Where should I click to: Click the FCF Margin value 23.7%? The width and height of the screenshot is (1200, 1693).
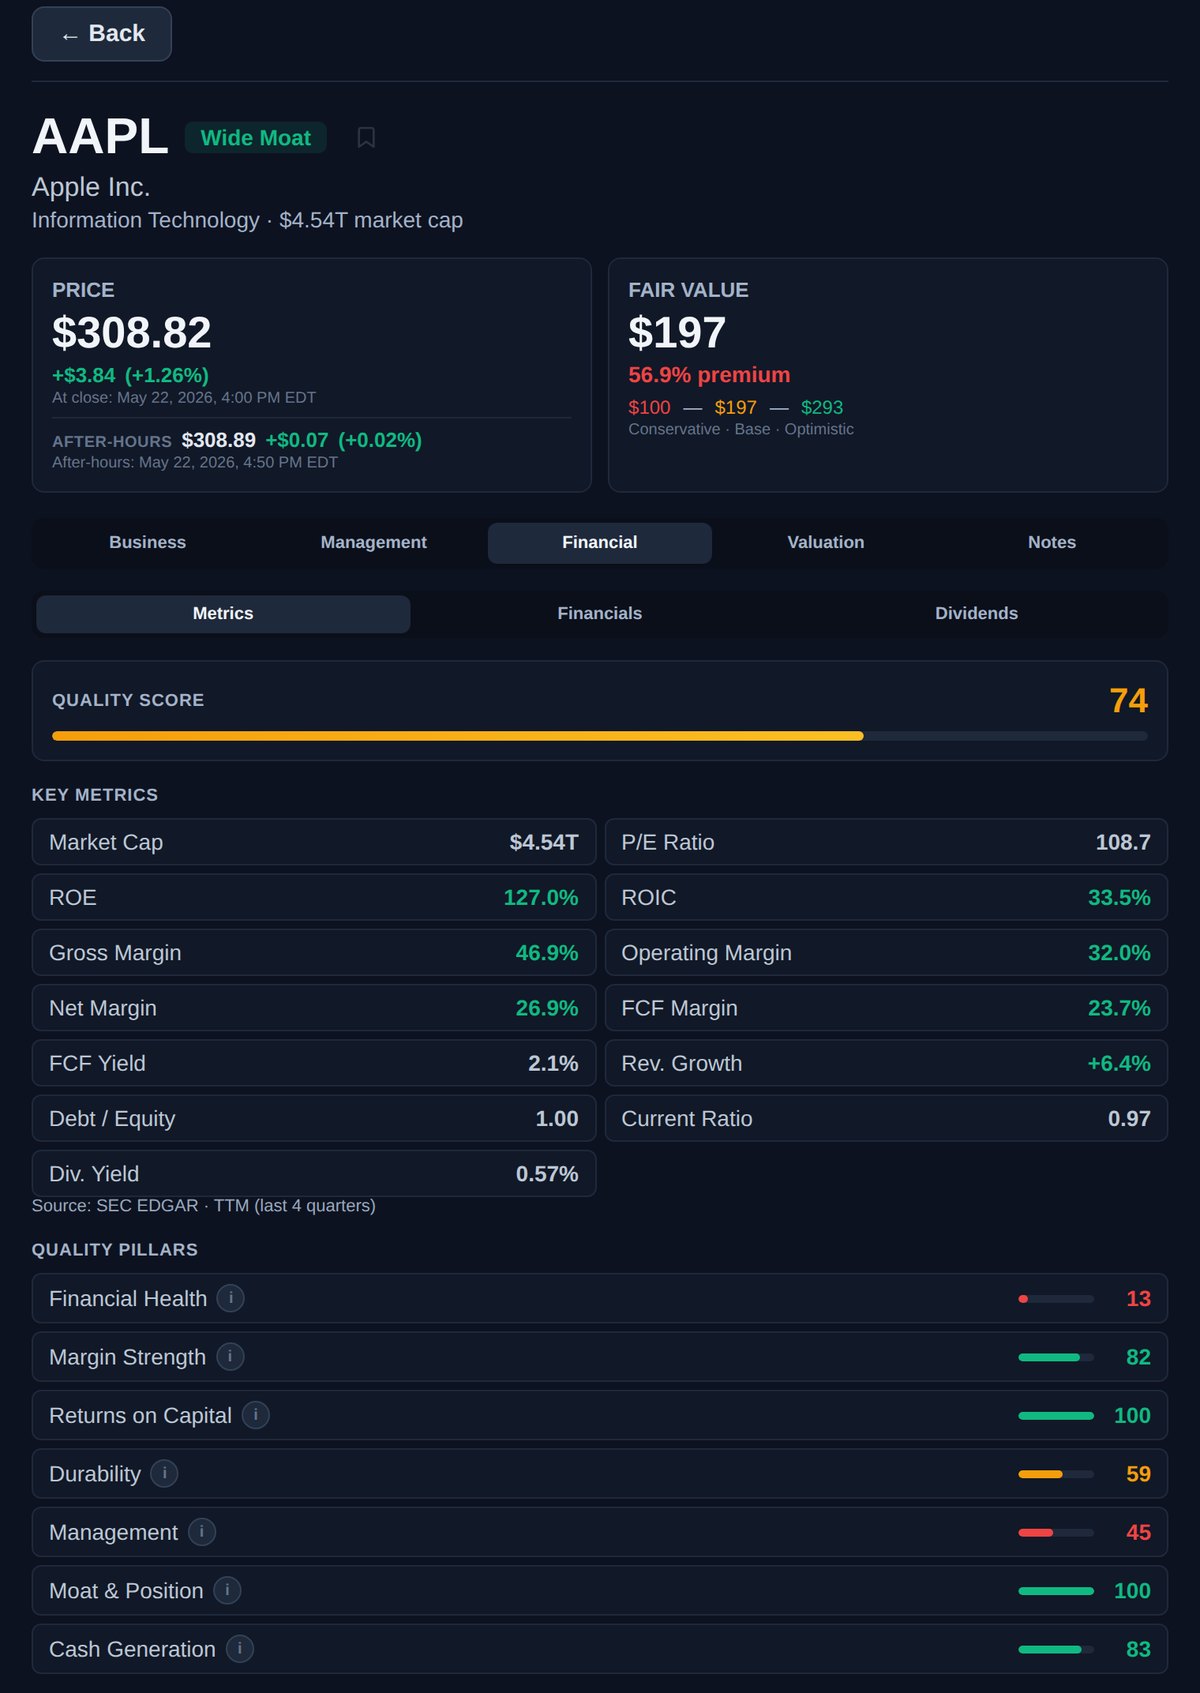click(x=1119, y=1008)
